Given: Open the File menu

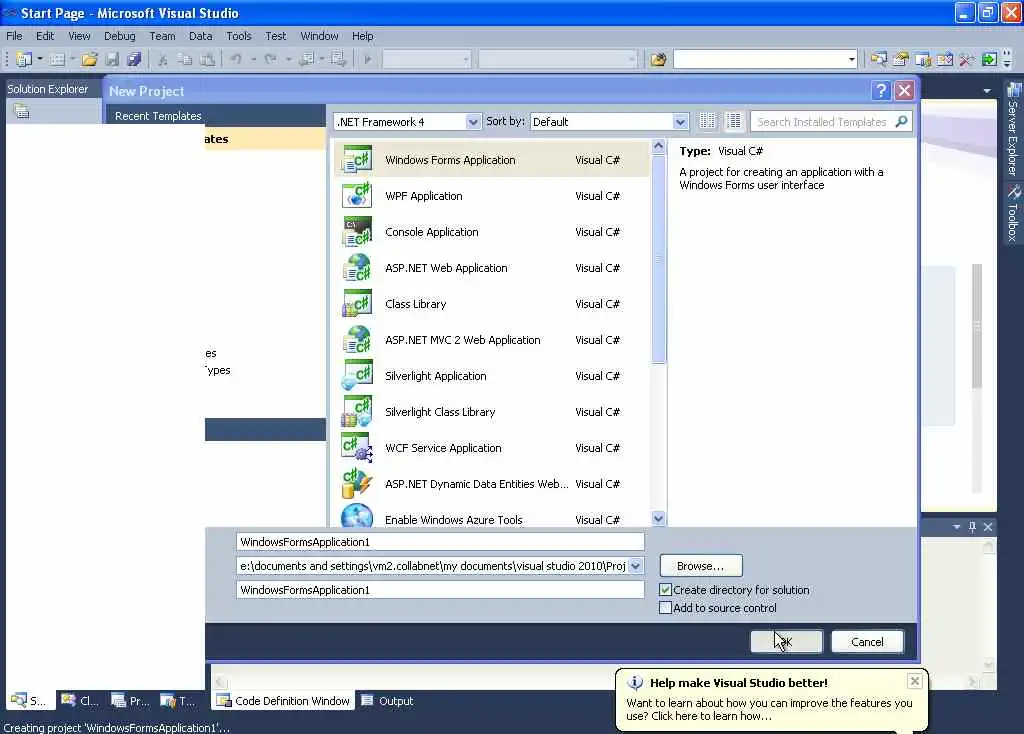Looking at the screenshot, I should (x=14, y=36).
